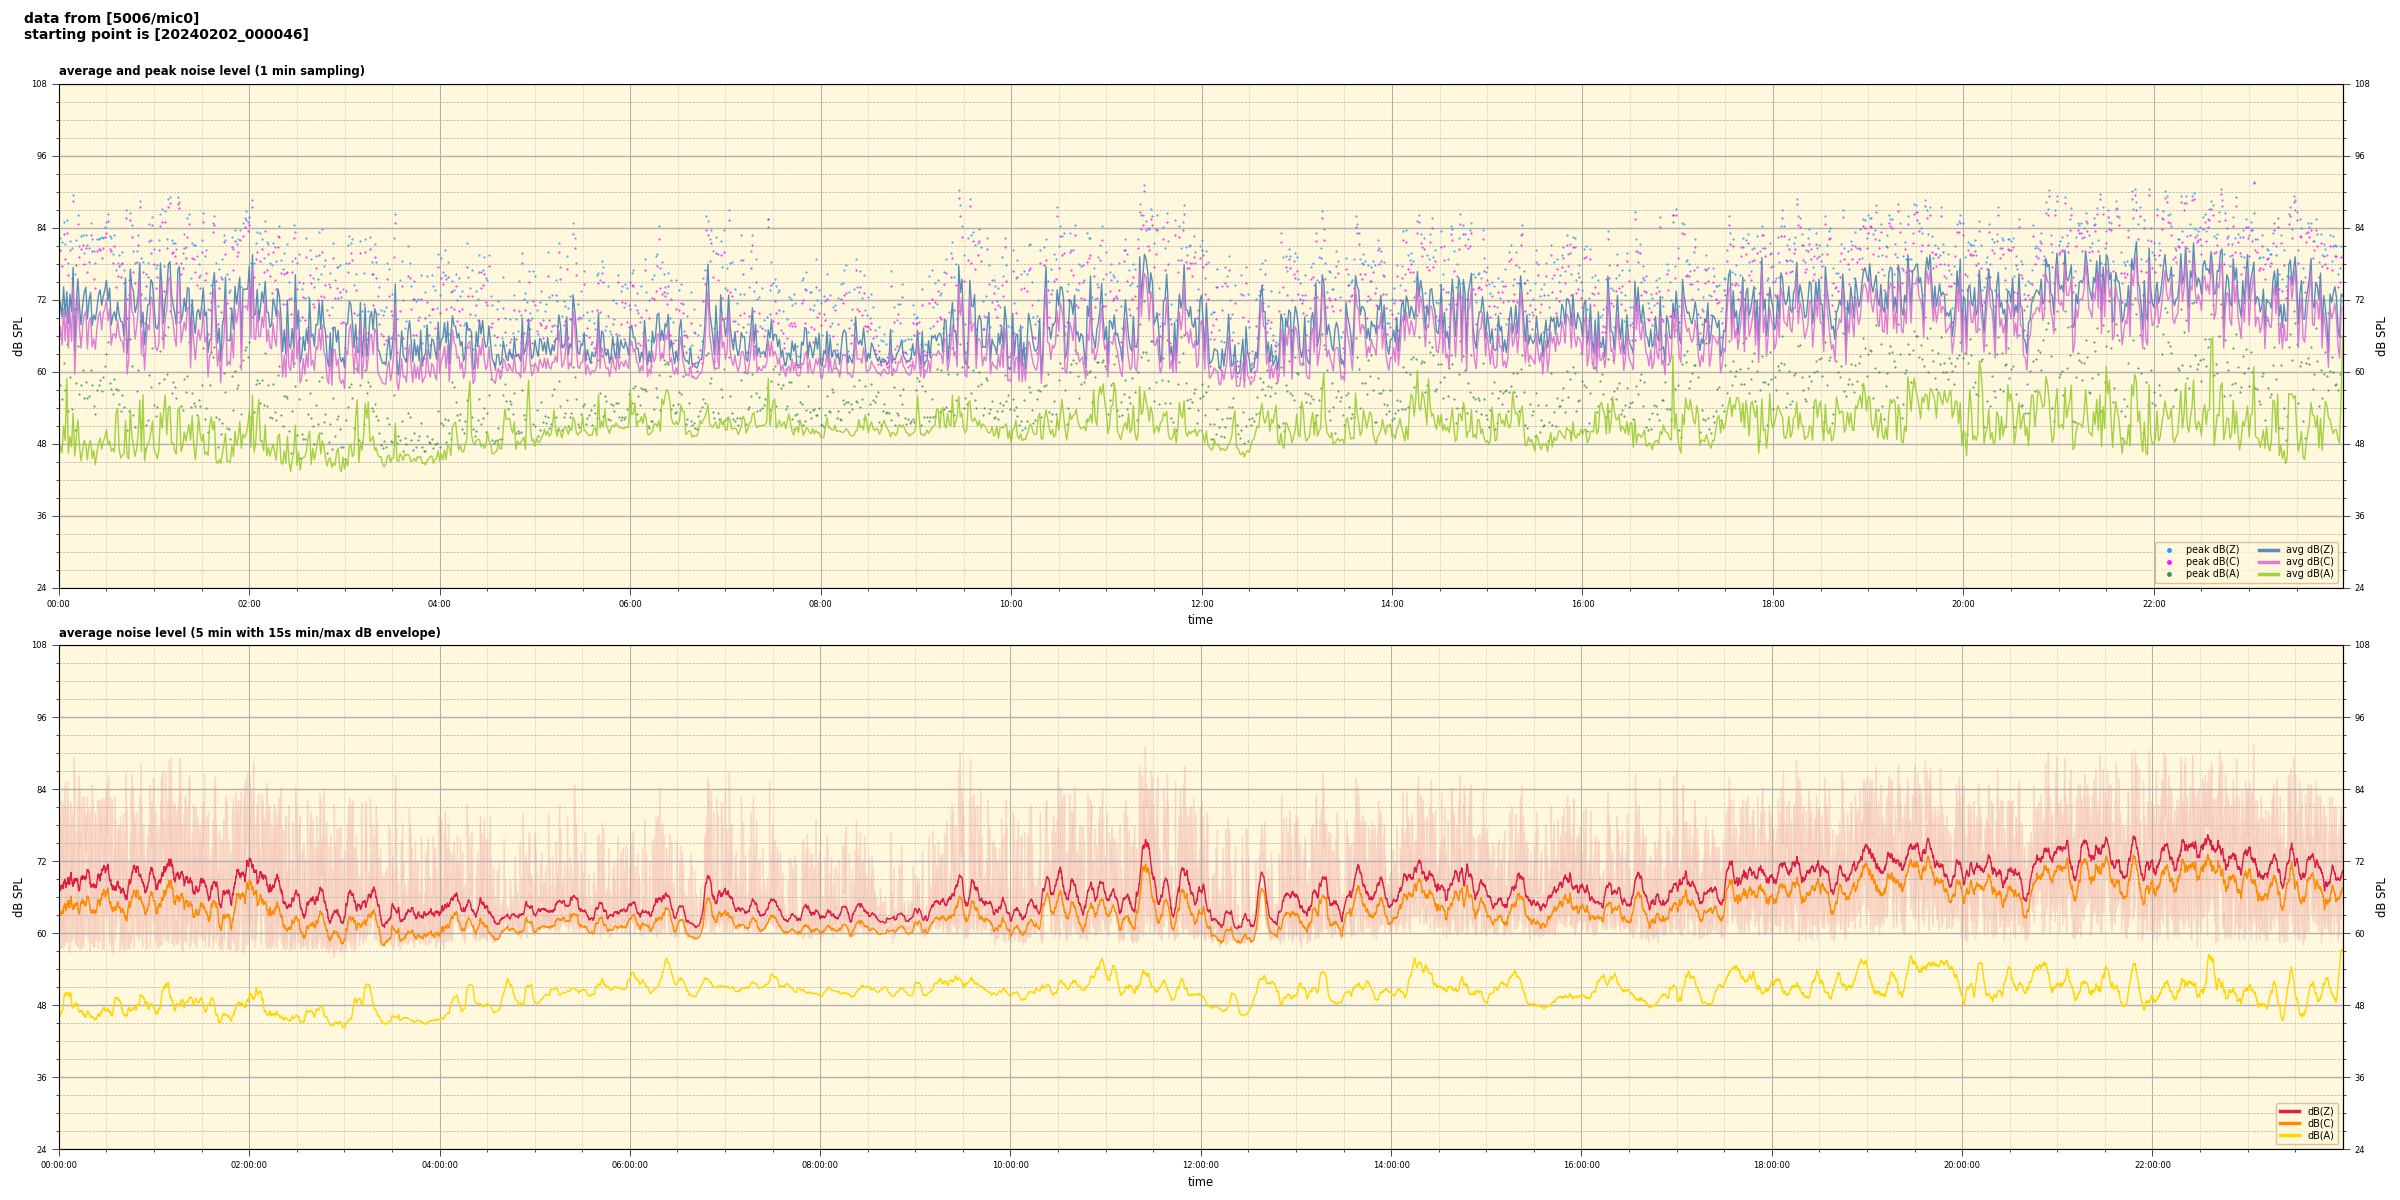Click the 'average and peak noise level' chart title
Viewport: 2400px width, 1200px height.
click(211, 71)
